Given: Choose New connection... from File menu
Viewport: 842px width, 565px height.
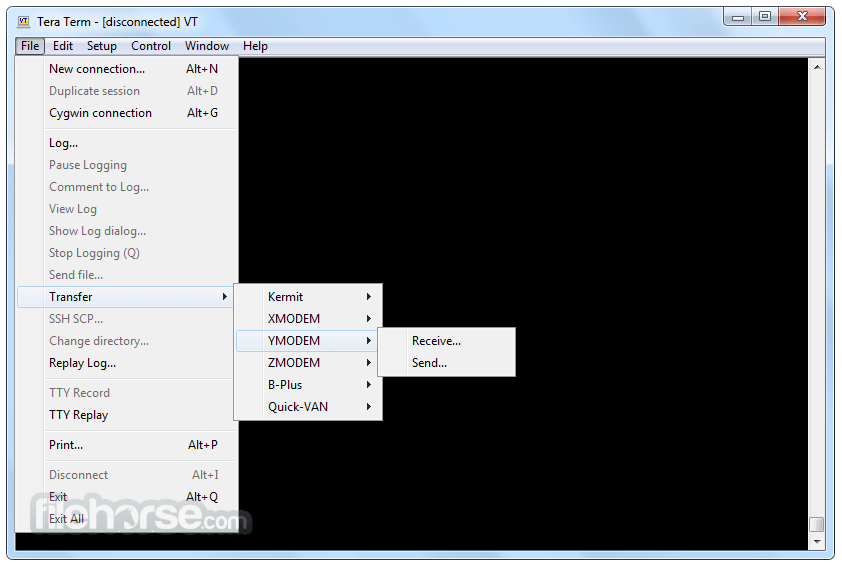Looking at the screenshot, I should point(127,69).
